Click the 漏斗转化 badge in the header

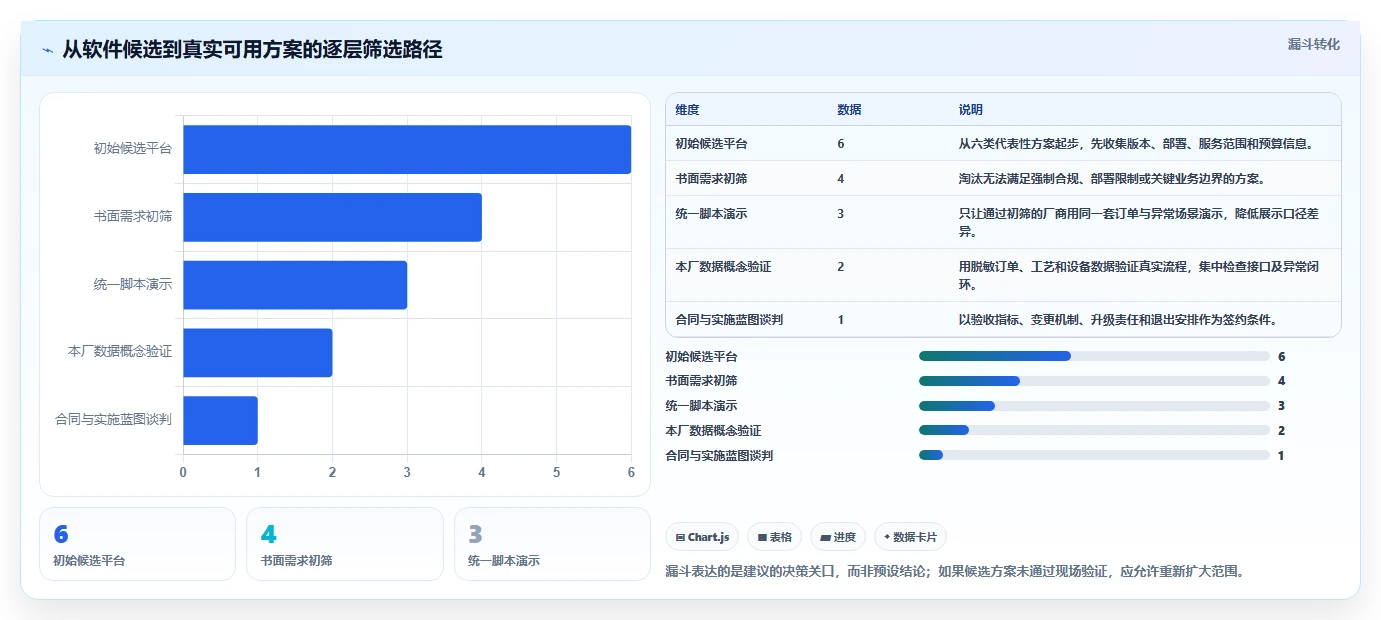point(1313,44)
